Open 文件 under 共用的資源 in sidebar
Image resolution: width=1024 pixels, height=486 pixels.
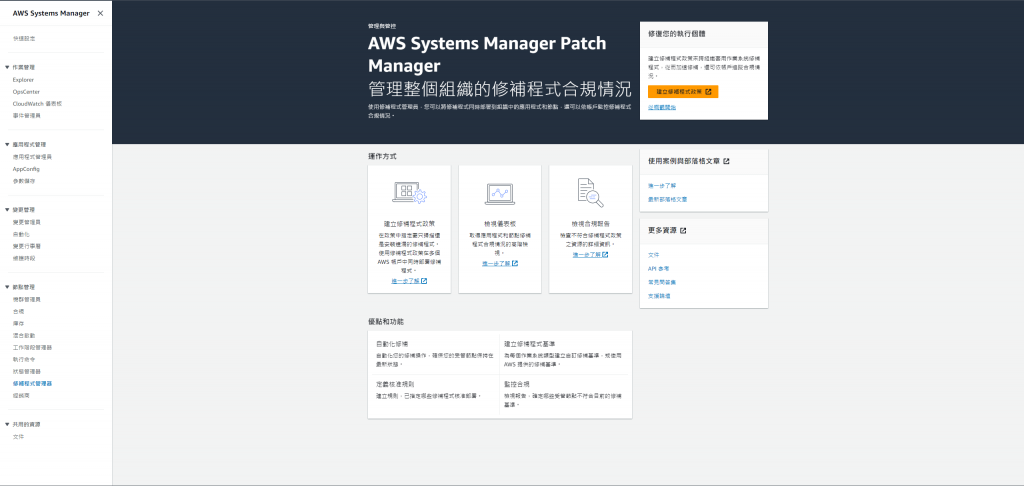click(x=18, y=436)
